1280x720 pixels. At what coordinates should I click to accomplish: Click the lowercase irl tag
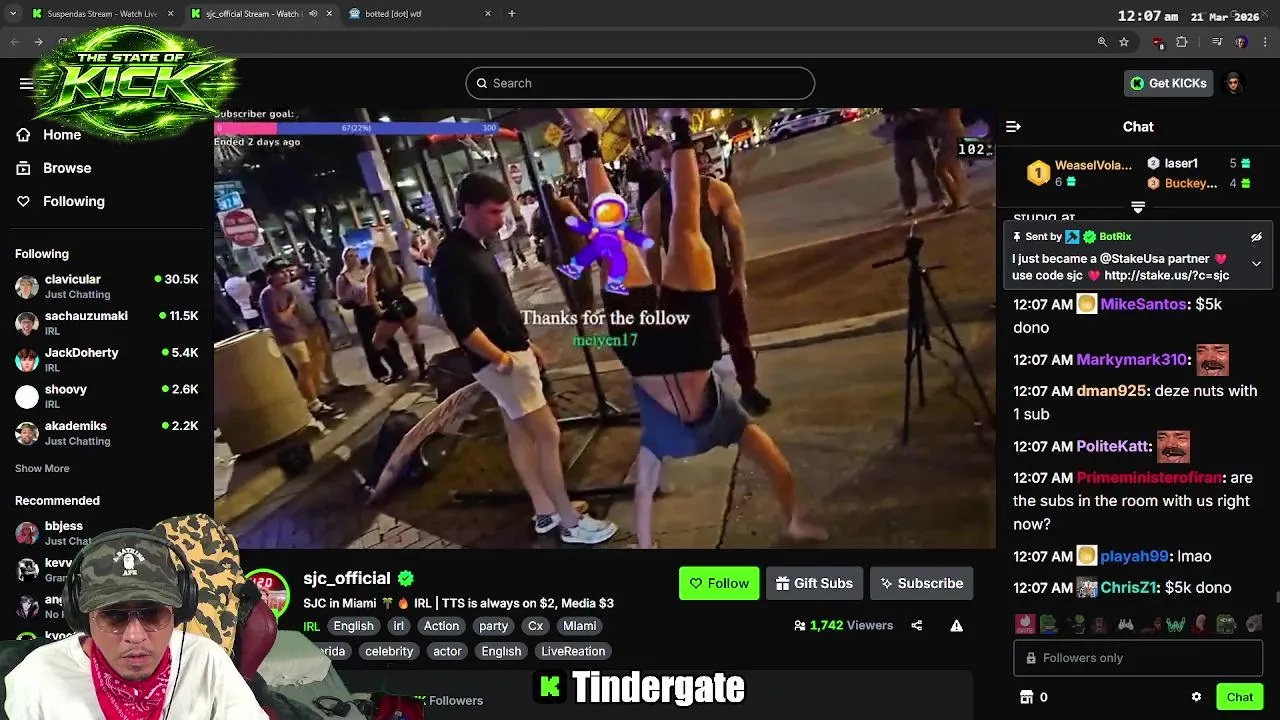point(398,626)
